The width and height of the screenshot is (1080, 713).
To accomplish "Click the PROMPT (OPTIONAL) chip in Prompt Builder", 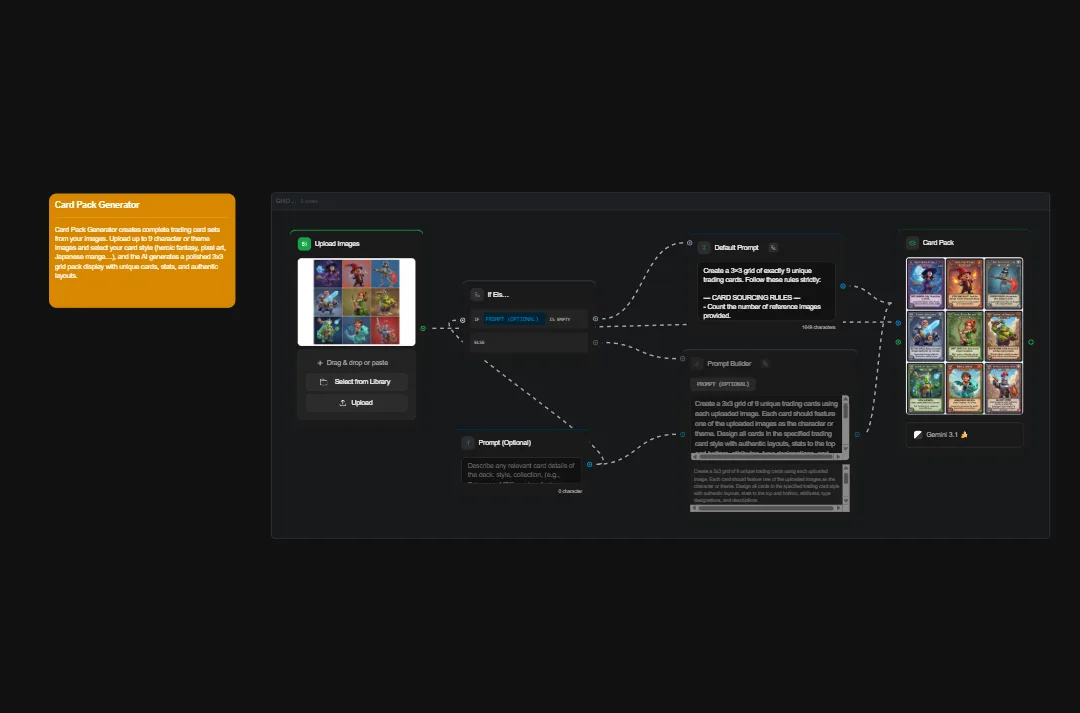I will point(723,384).
